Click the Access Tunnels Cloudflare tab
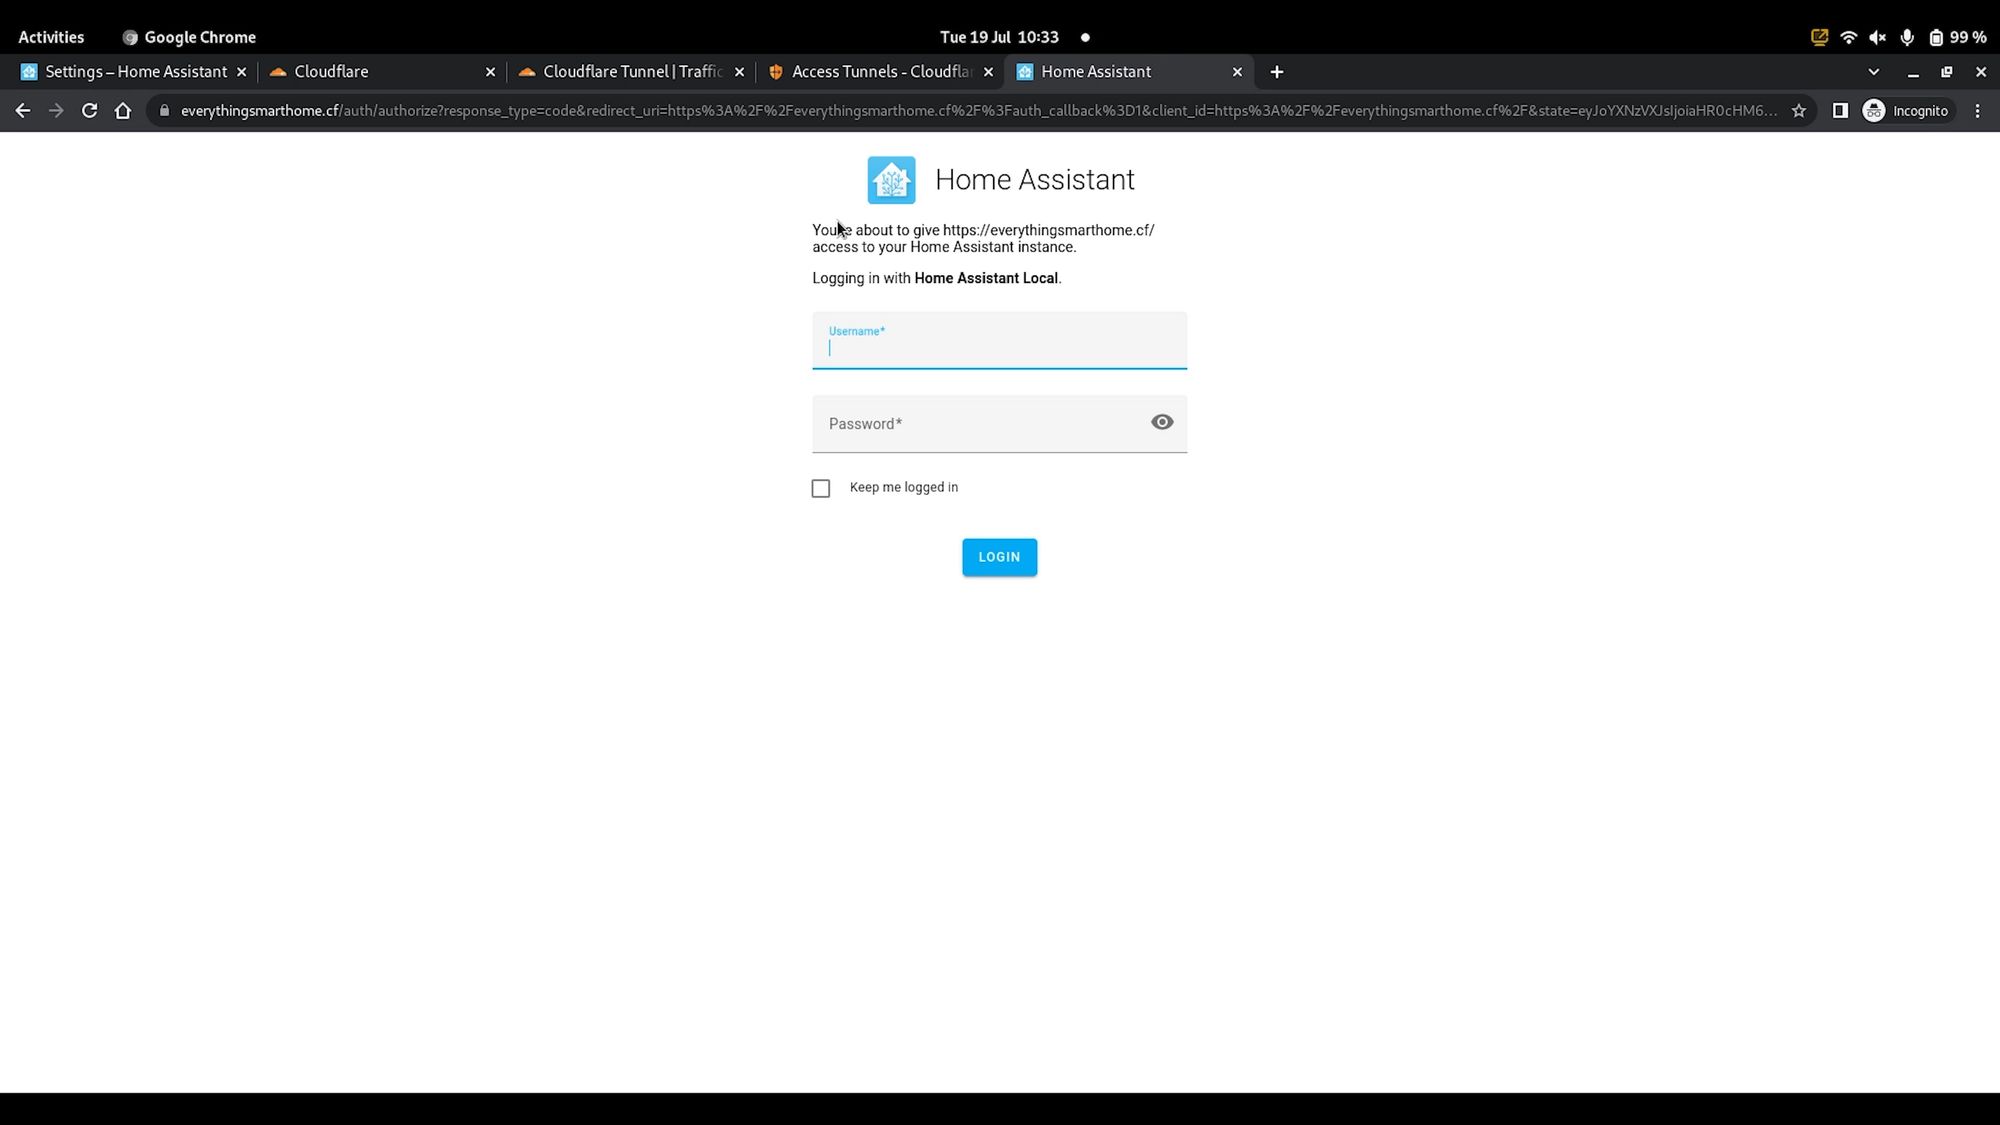Viewport: 2000px width, 1125px height. click(879, 71)
